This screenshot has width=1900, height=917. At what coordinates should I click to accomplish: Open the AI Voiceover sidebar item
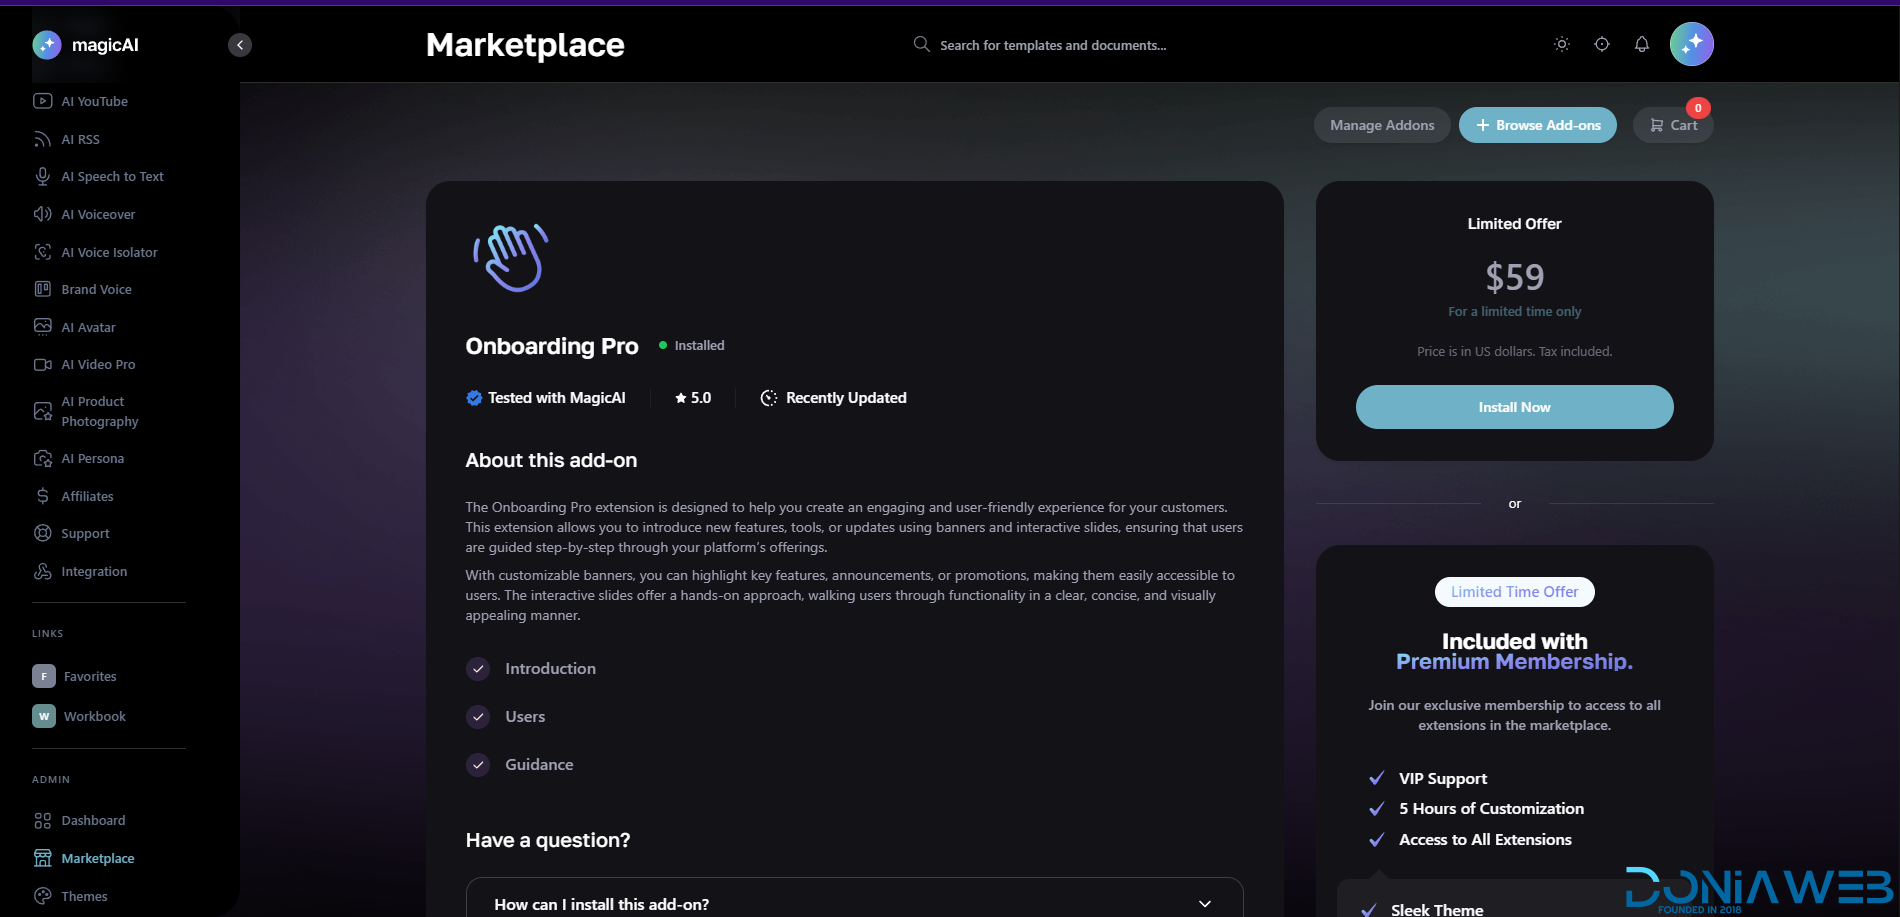98,214
